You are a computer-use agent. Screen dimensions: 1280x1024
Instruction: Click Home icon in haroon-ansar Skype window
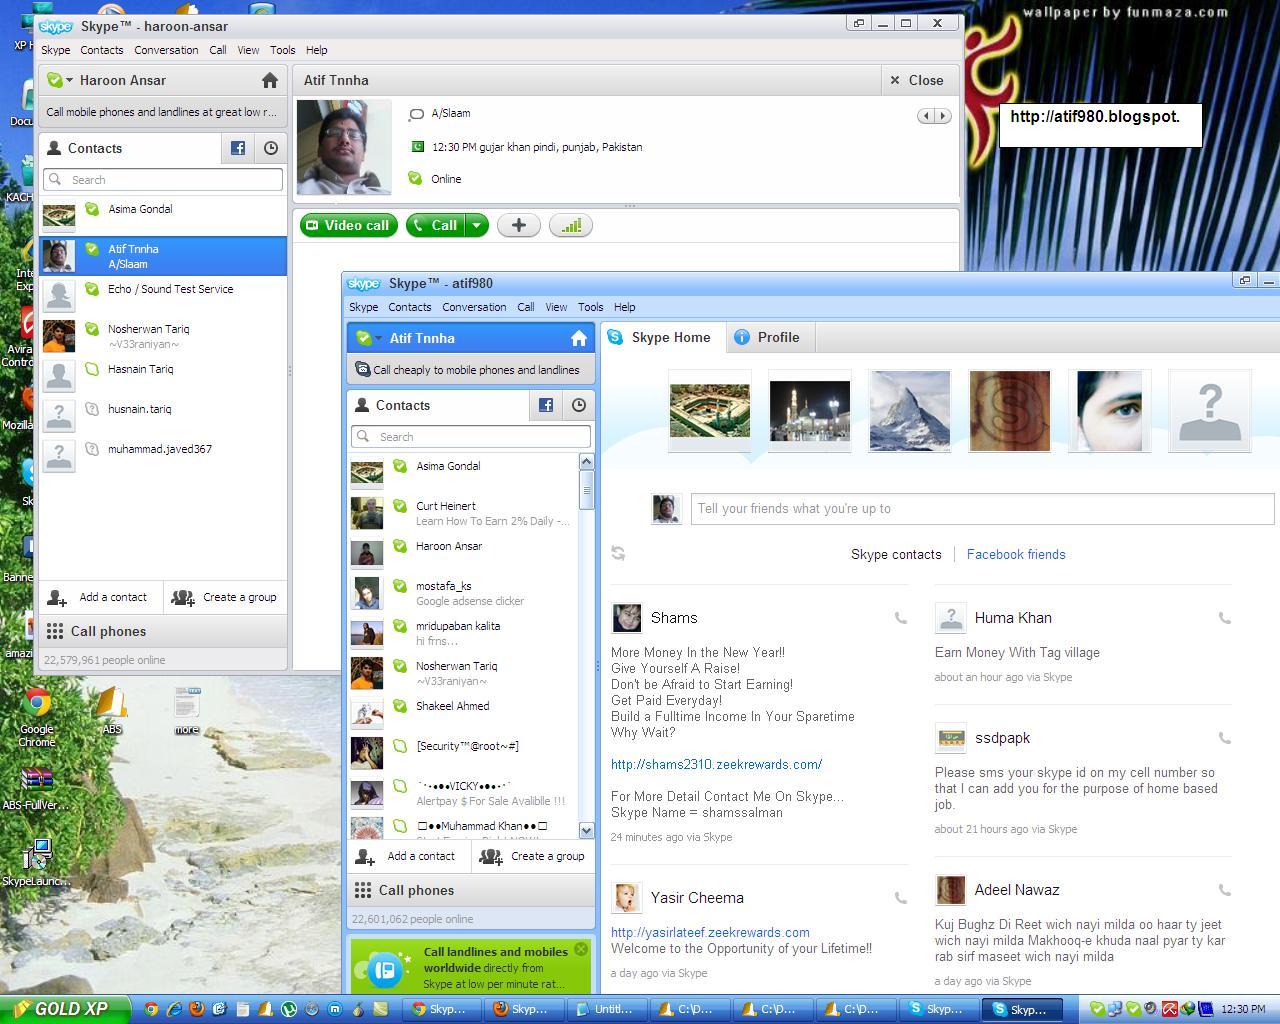pos(269,80)
